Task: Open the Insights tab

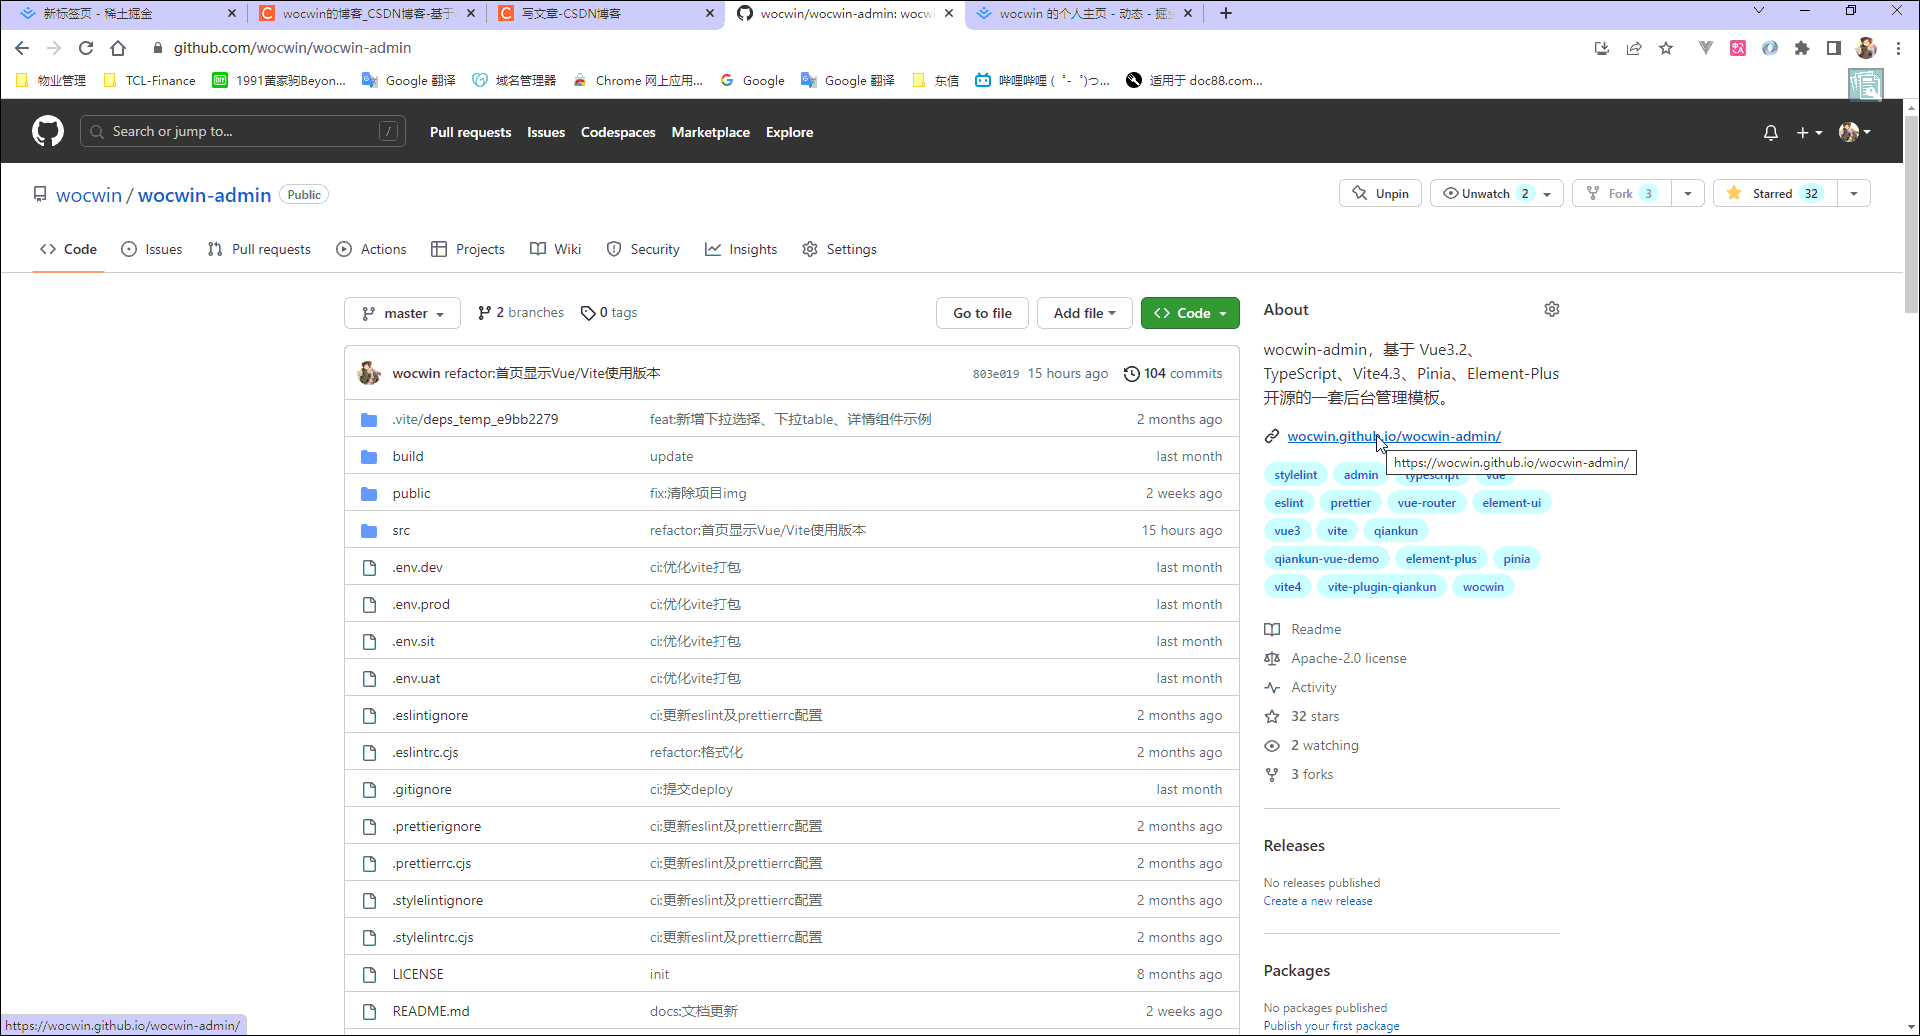Action: [741, 249]
